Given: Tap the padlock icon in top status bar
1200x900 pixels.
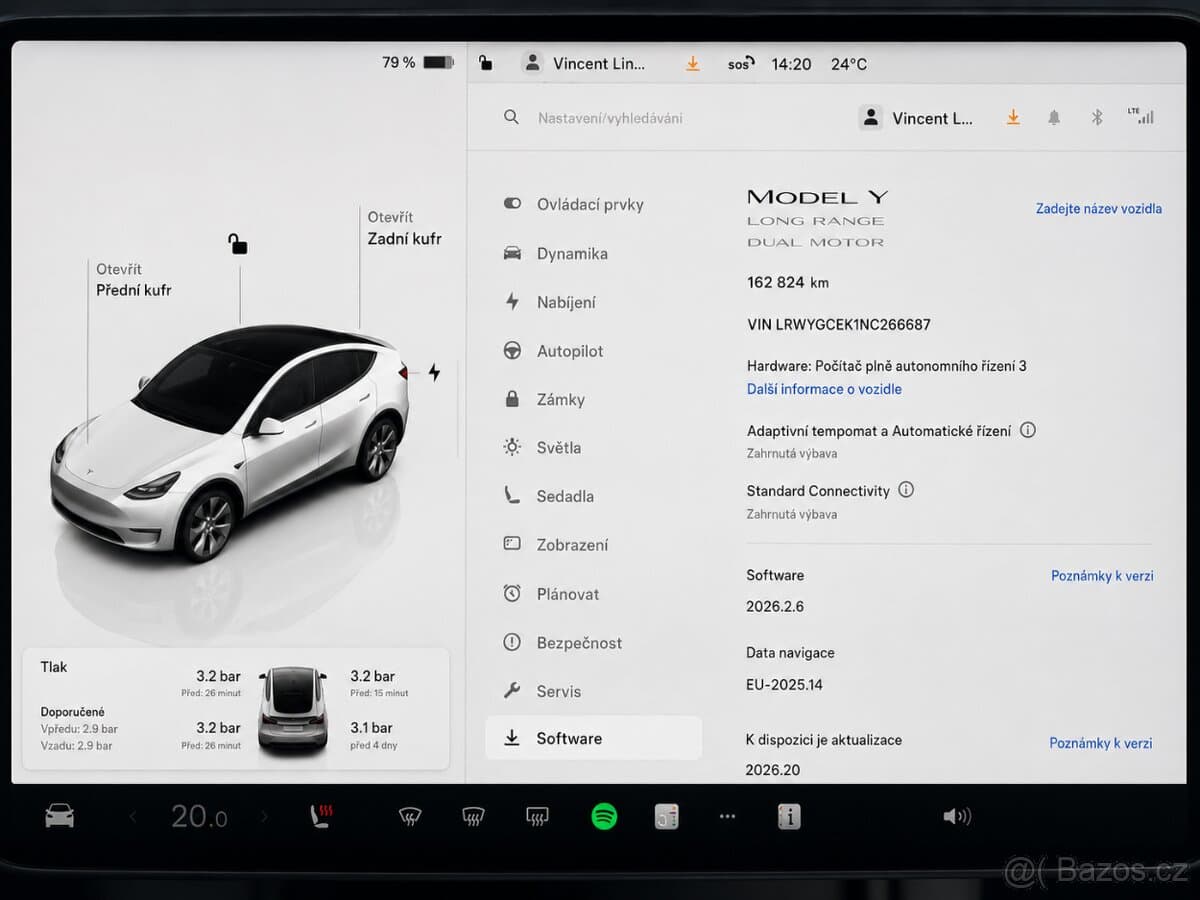Looking at the screenshot, I should (x=485, y=63).
